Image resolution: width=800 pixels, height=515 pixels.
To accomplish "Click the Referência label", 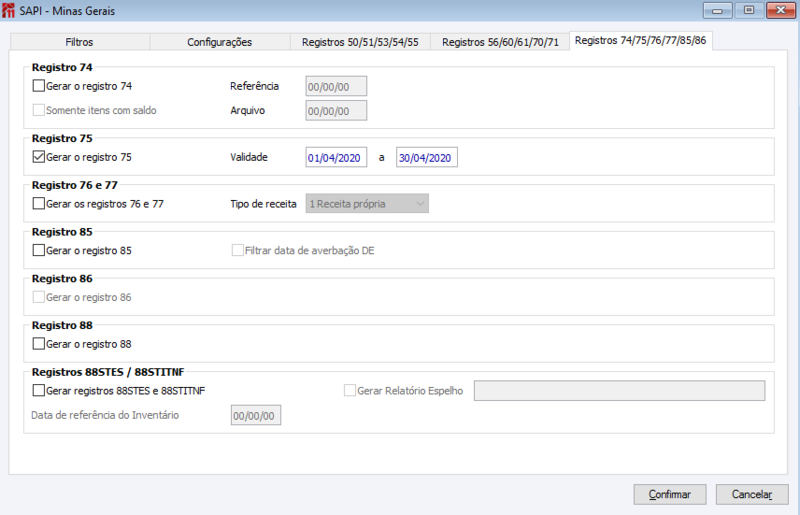I will [254, 86].
